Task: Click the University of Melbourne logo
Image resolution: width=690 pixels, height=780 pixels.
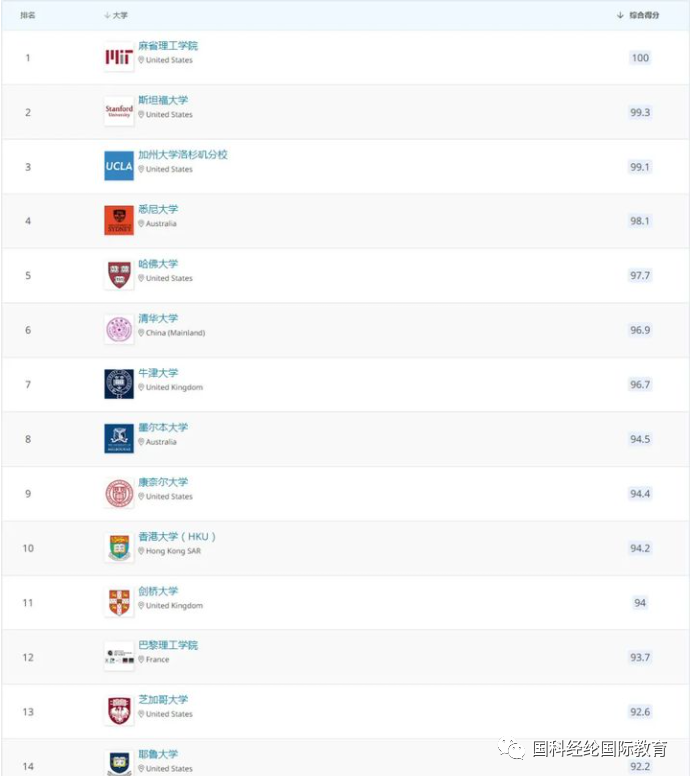Action: point(119,439)
